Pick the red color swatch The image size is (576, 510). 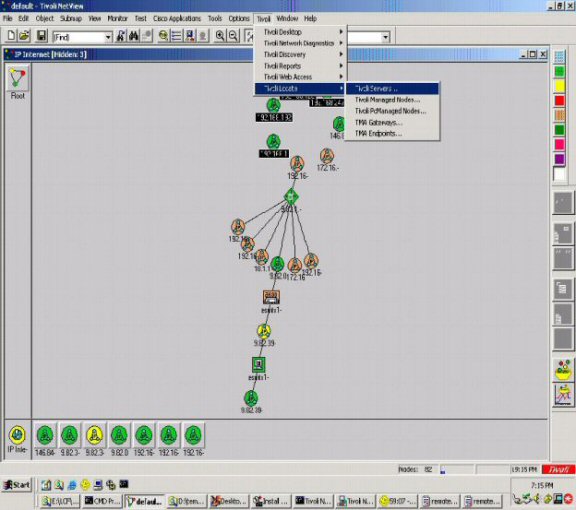[x=559, y=100]
